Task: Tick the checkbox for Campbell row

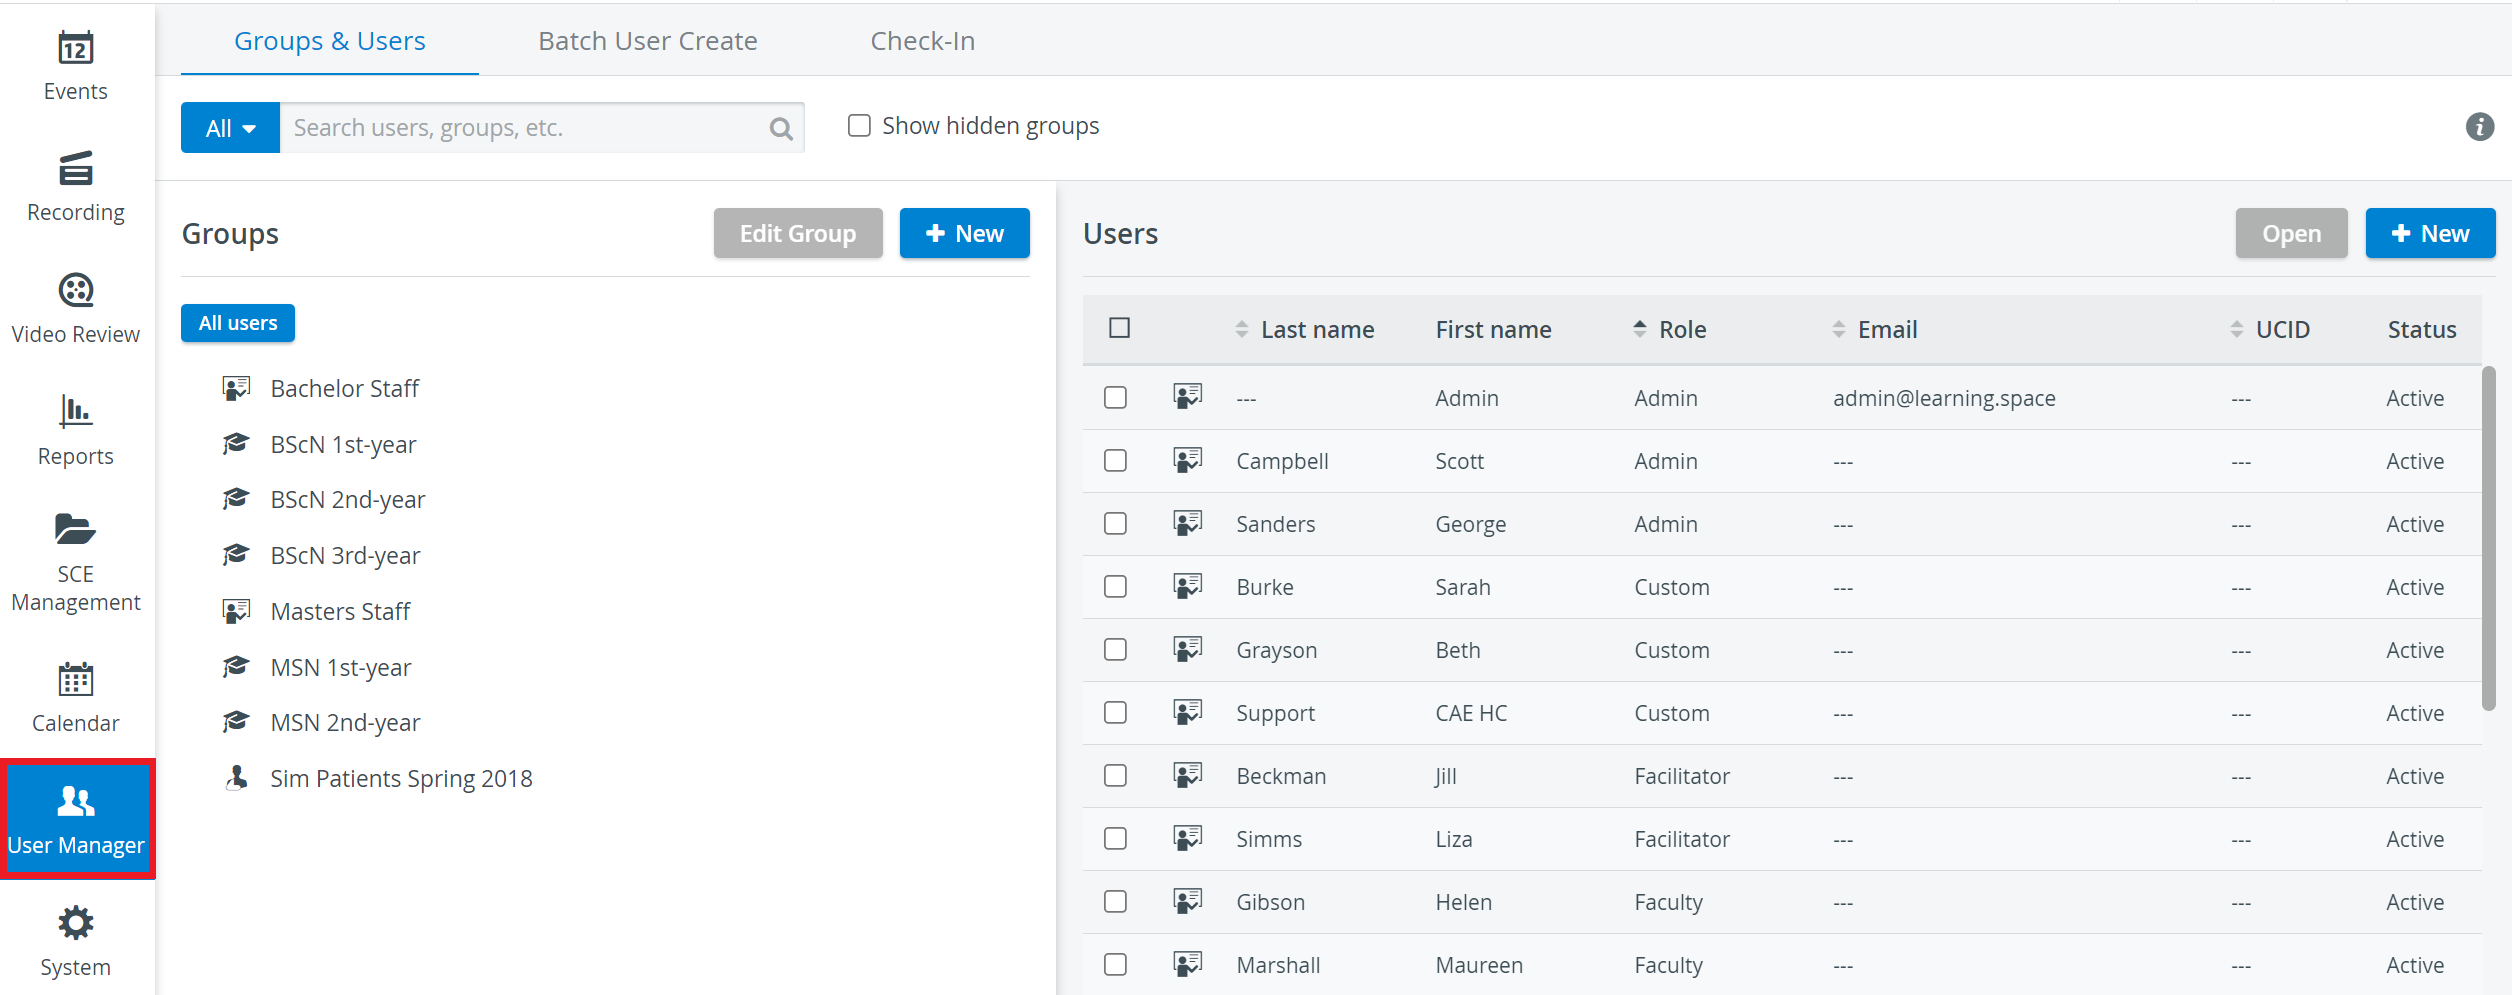Action: [1115, 461]
